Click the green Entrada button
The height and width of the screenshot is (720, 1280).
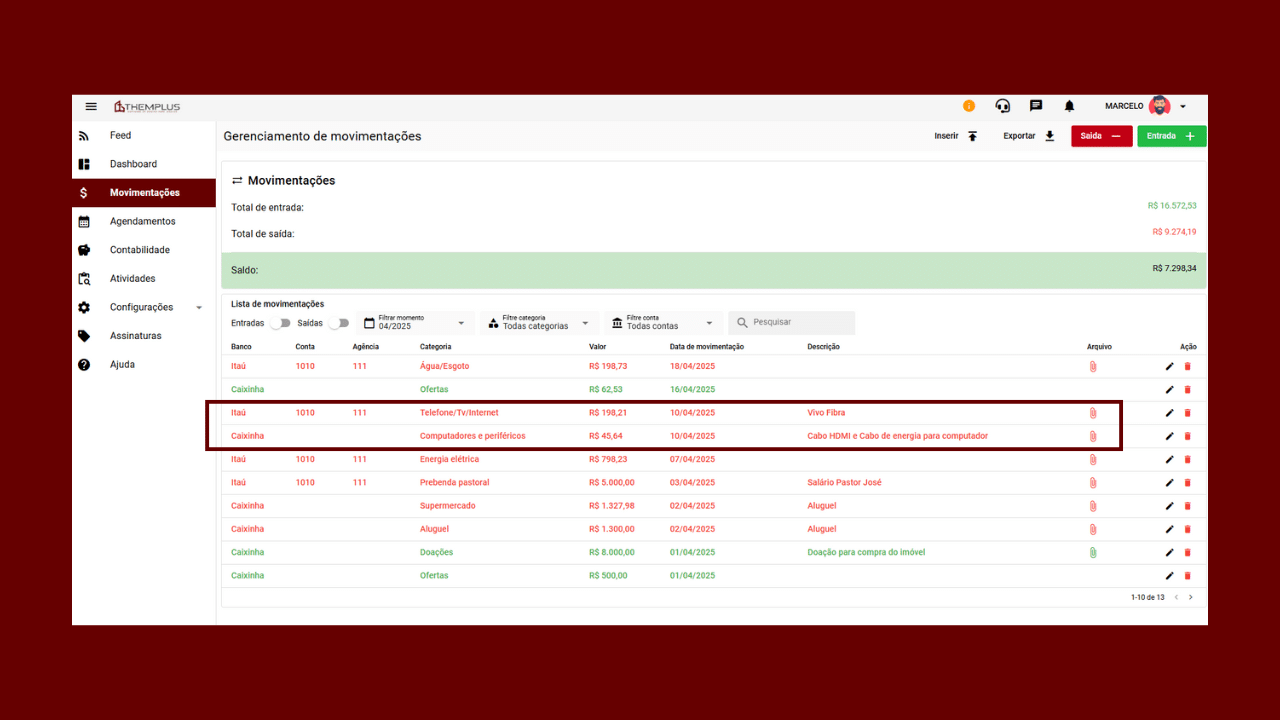tap(1171, 136)
